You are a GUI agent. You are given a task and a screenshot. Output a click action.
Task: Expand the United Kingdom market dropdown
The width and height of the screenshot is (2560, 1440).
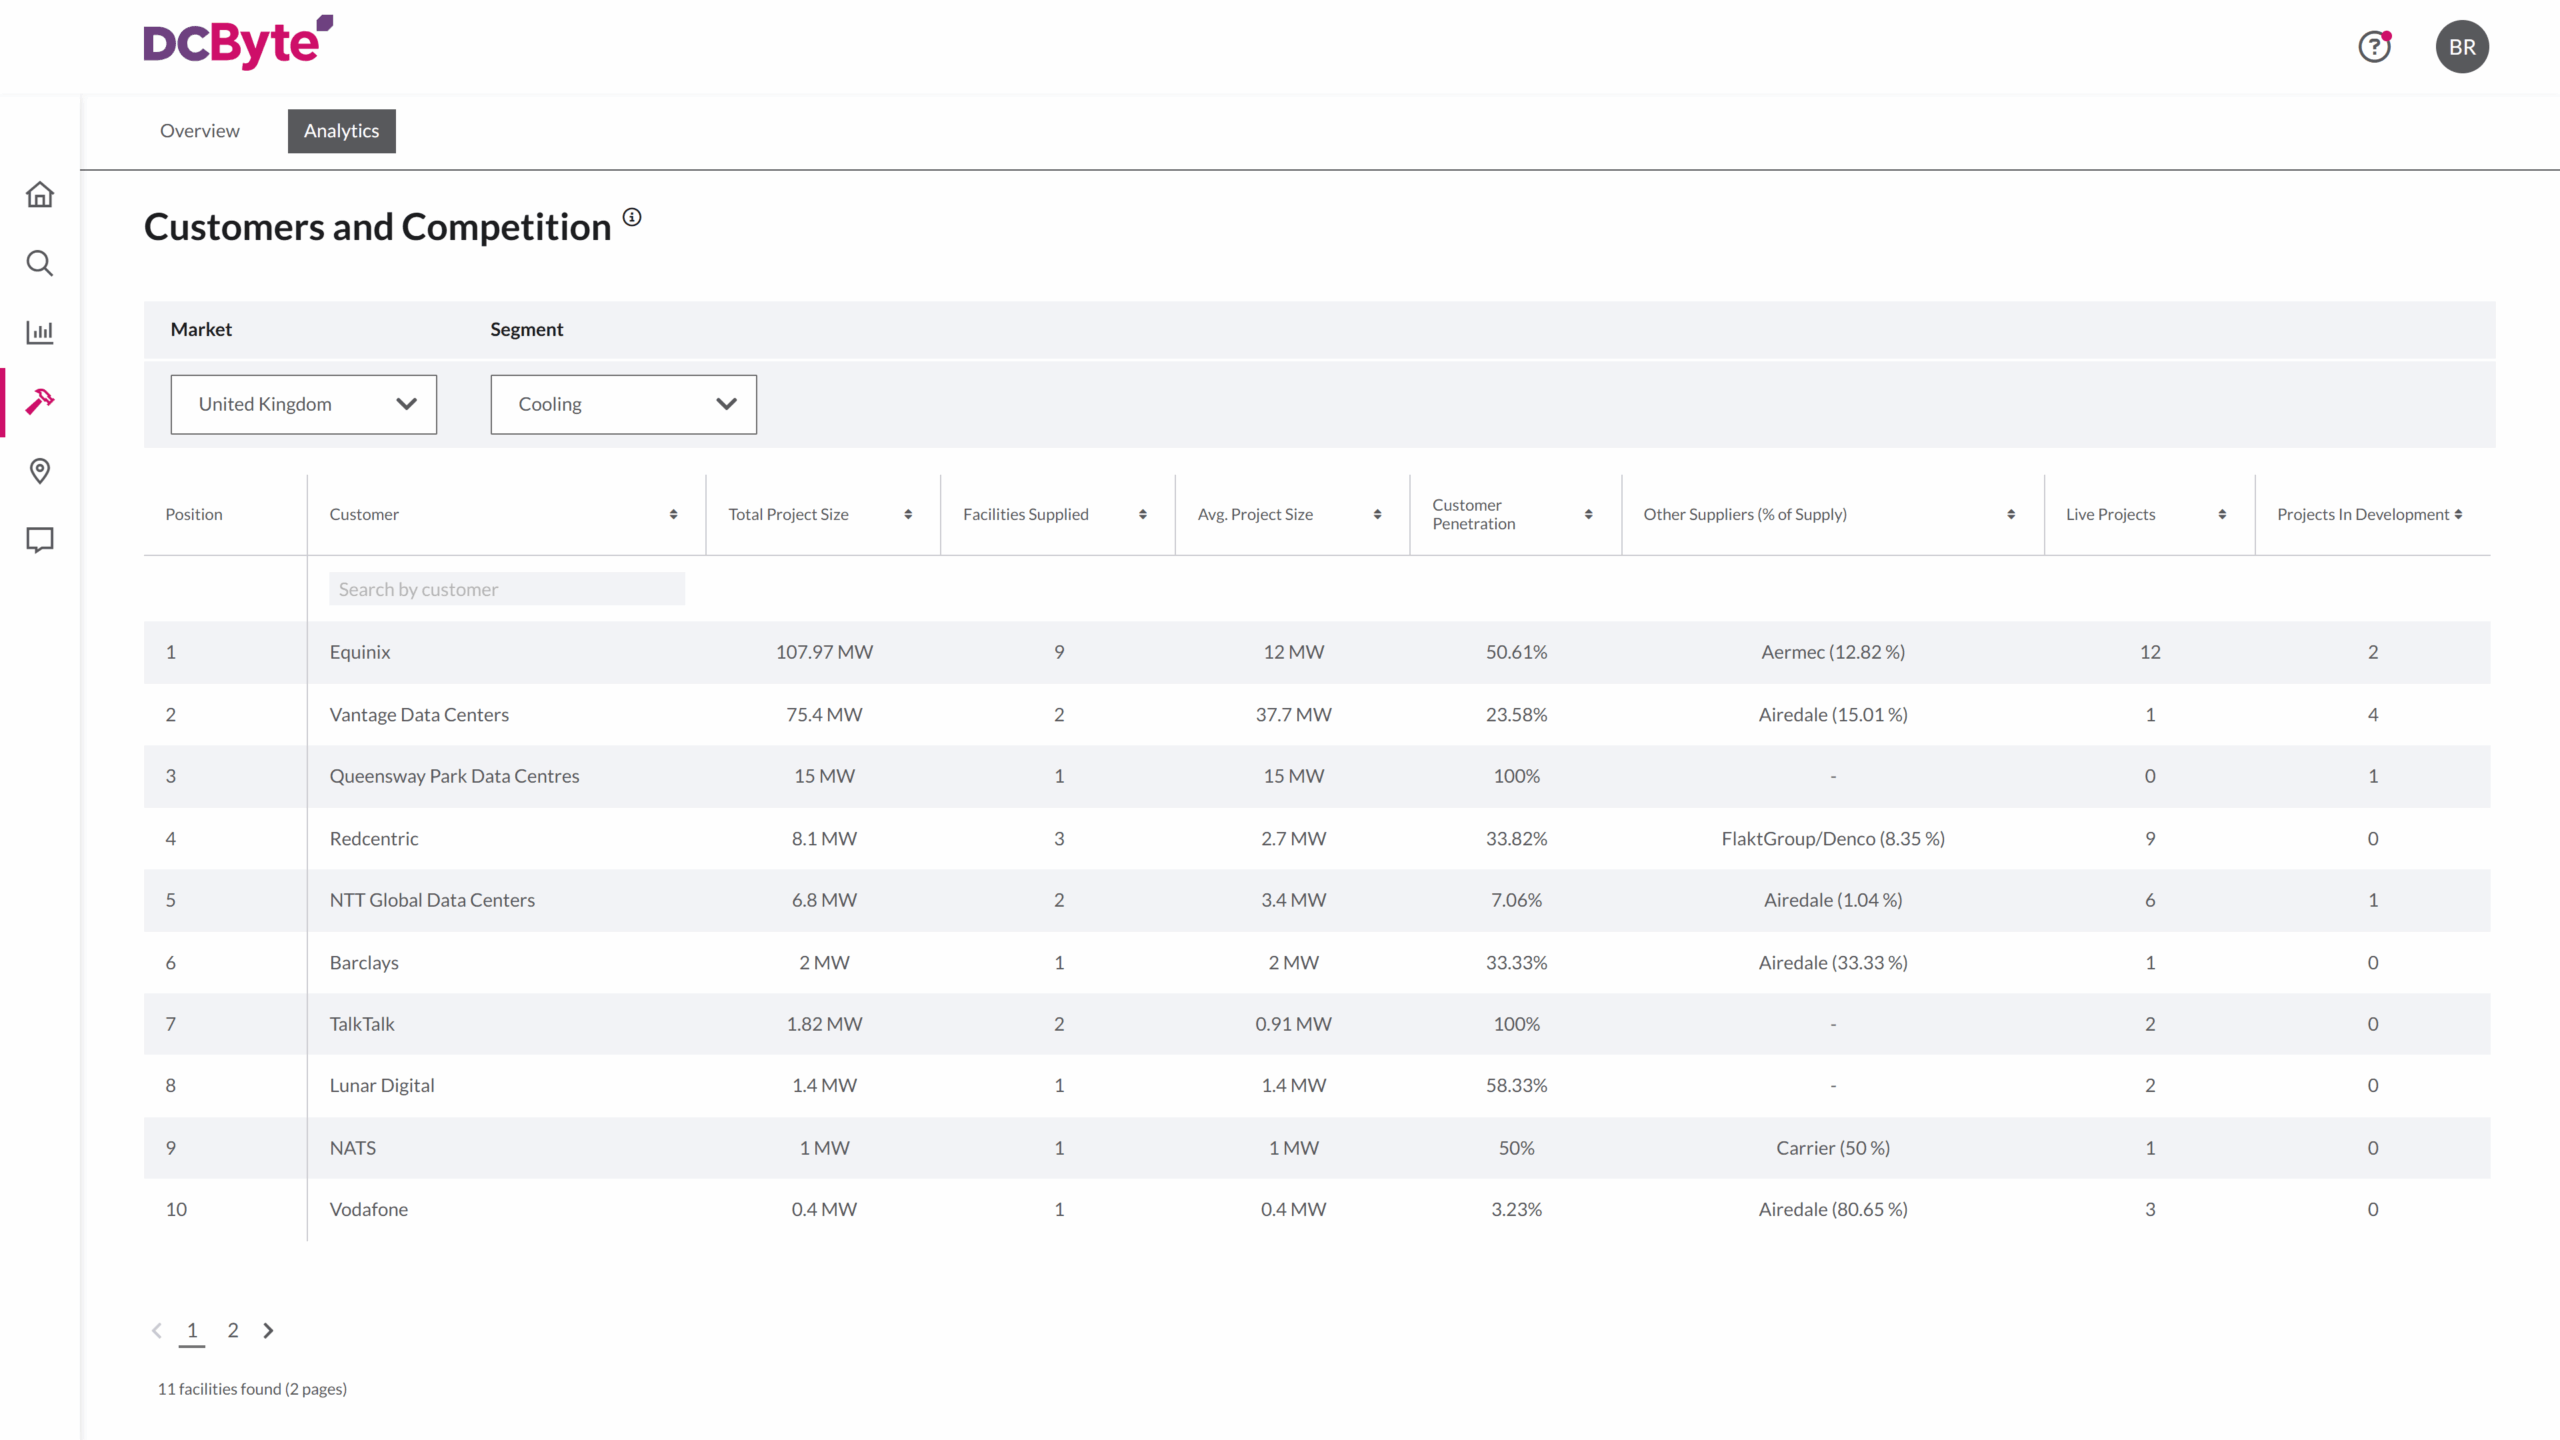(x=303, y=404)
